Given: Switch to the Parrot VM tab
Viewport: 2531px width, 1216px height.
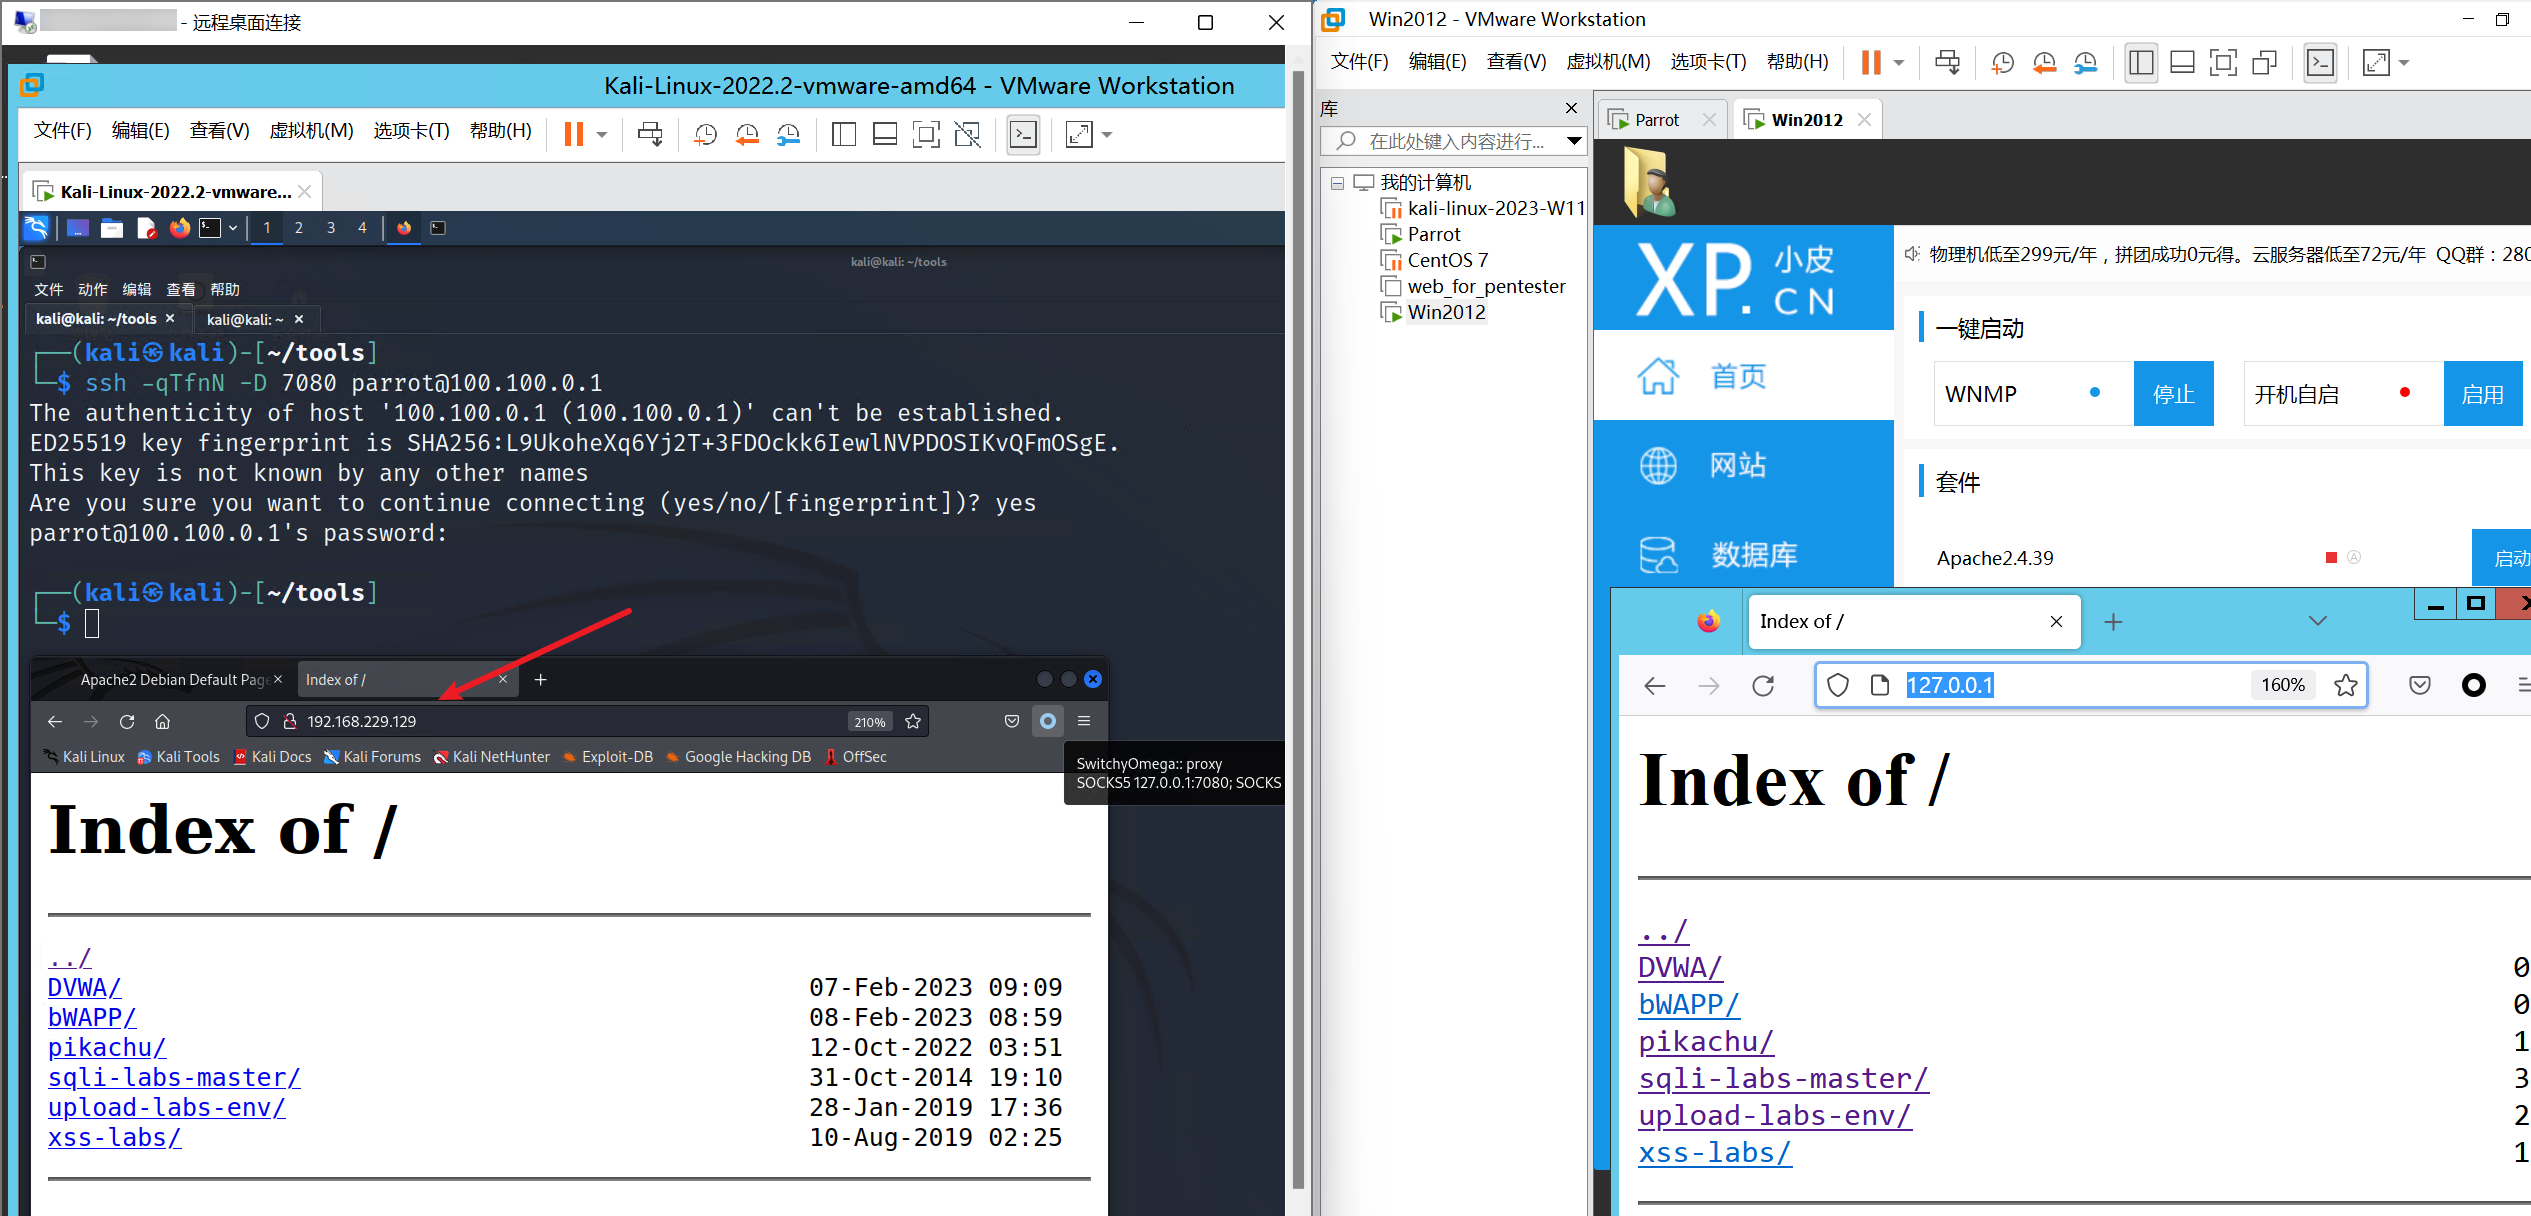Looking at the screenshot, I should [1656, 120].
